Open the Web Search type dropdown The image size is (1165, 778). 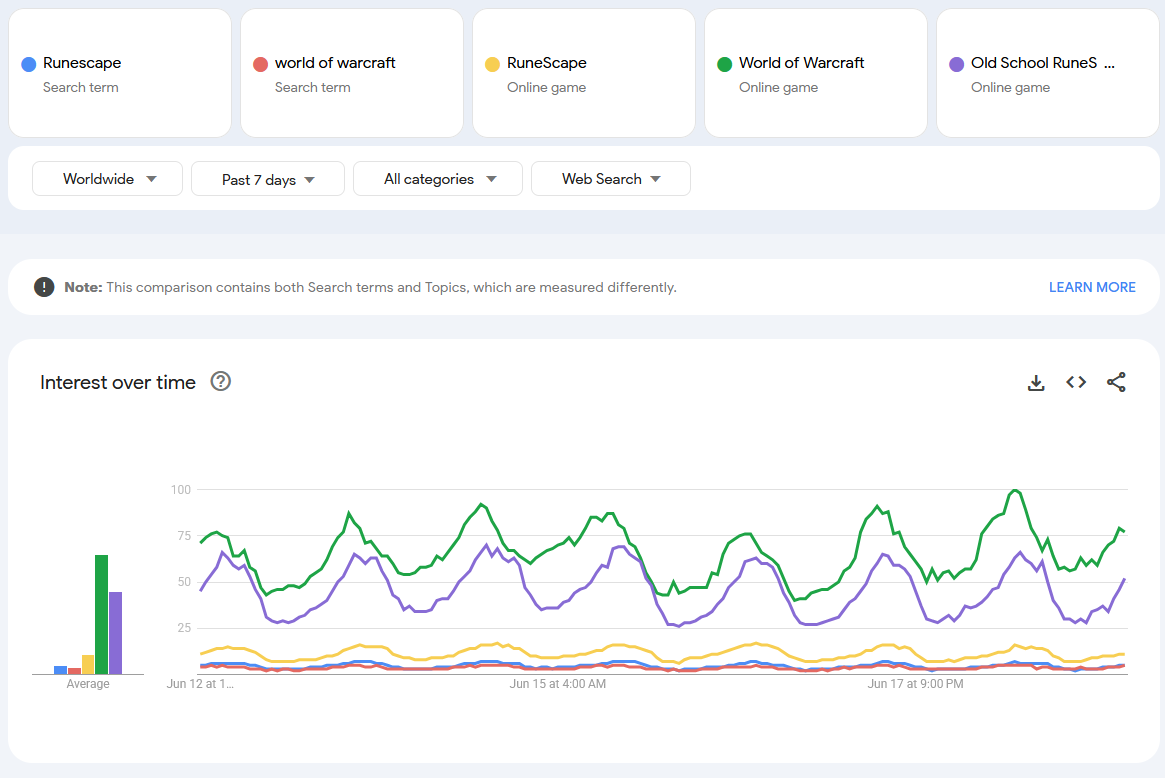611,179
